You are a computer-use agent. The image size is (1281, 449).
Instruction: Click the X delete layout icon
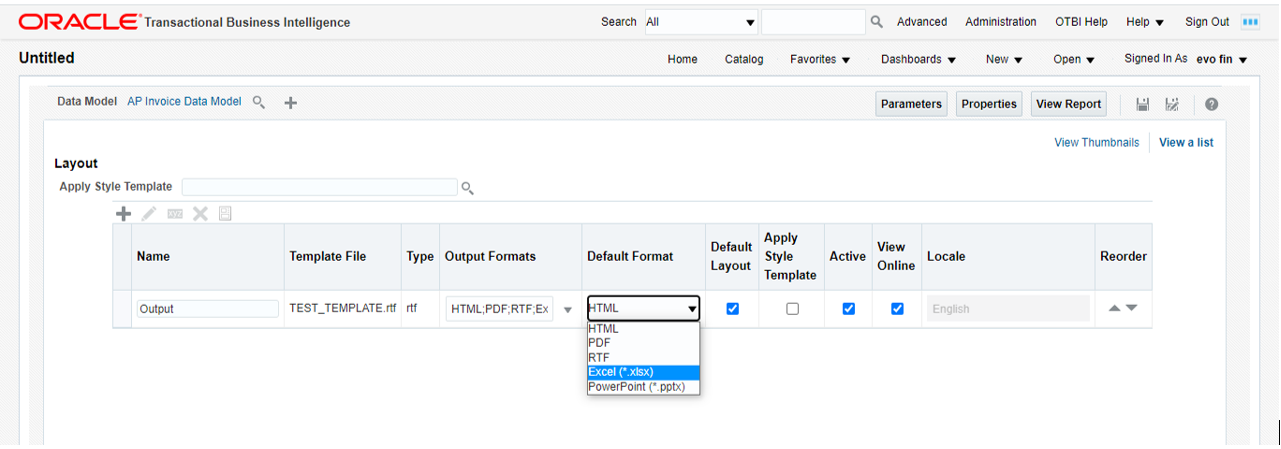click(x=200, y=213)
